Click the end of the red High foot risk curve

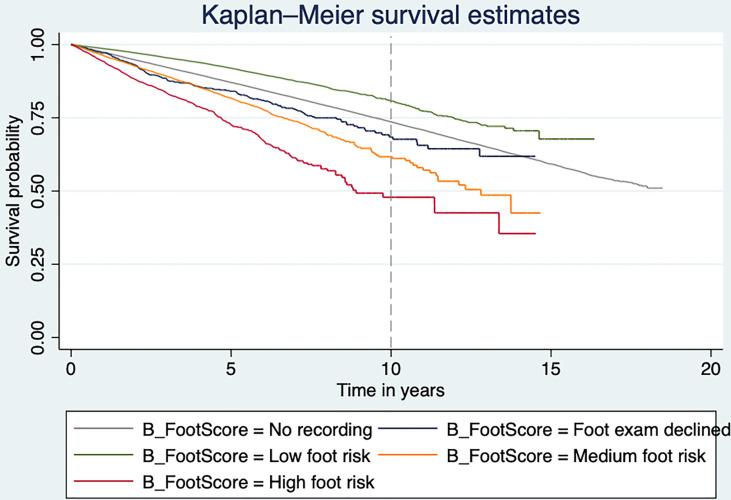click(x=535, y=233)
